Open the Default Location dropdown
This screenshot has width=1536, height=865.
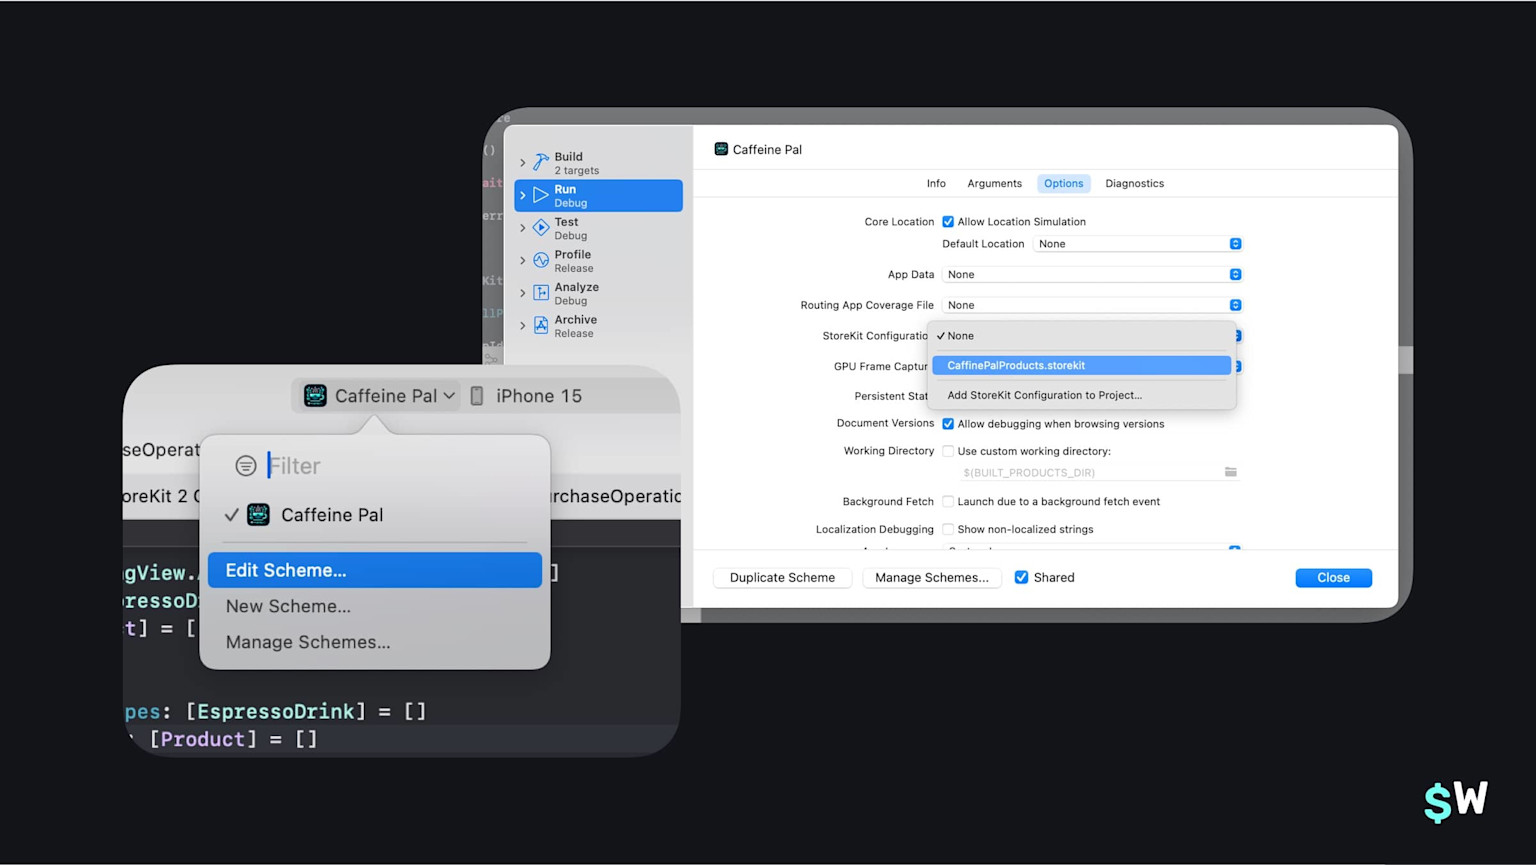point(1138,244)
